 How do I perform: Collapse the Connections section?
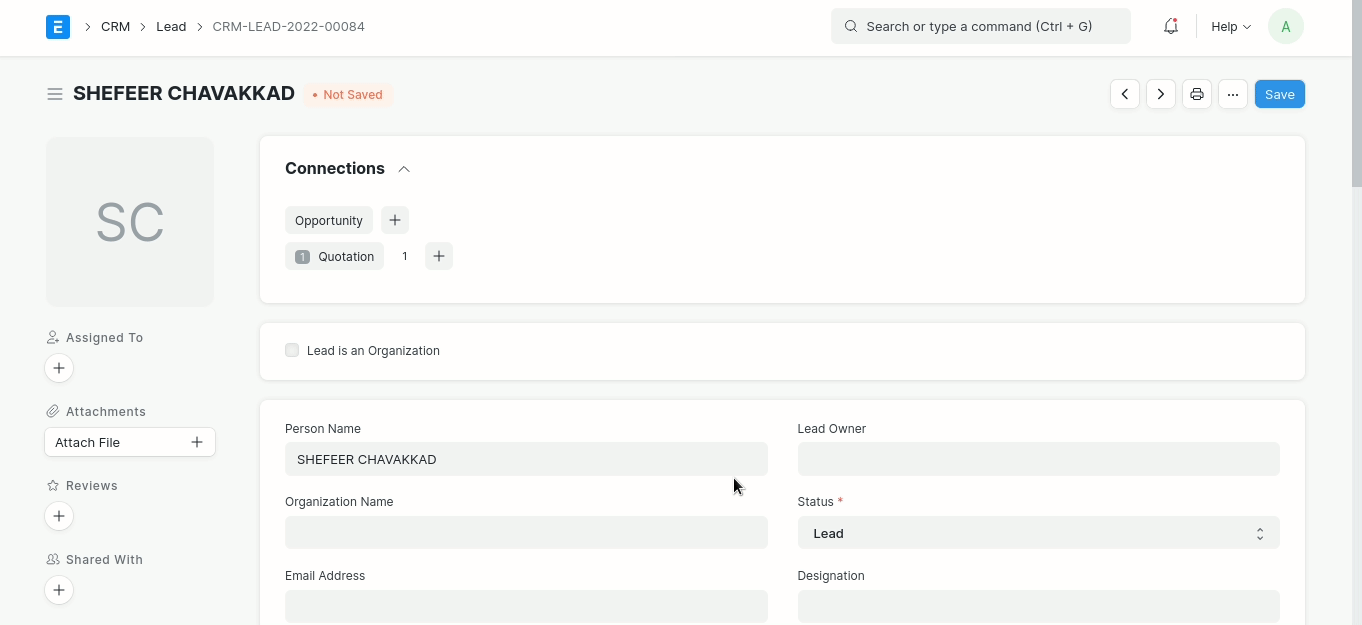tap(404, 169)
